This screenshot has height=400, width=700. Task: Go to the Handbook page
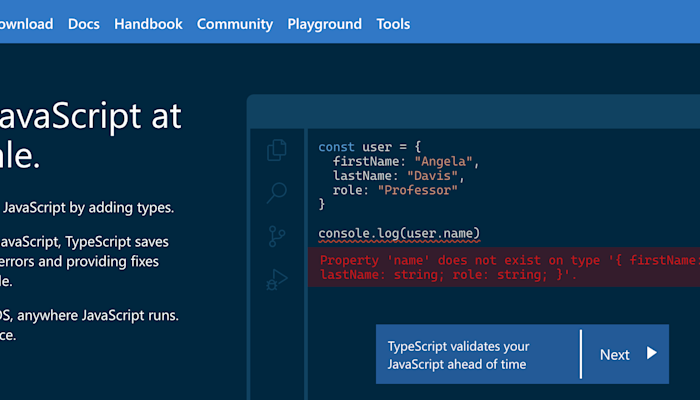coord(148,24)
